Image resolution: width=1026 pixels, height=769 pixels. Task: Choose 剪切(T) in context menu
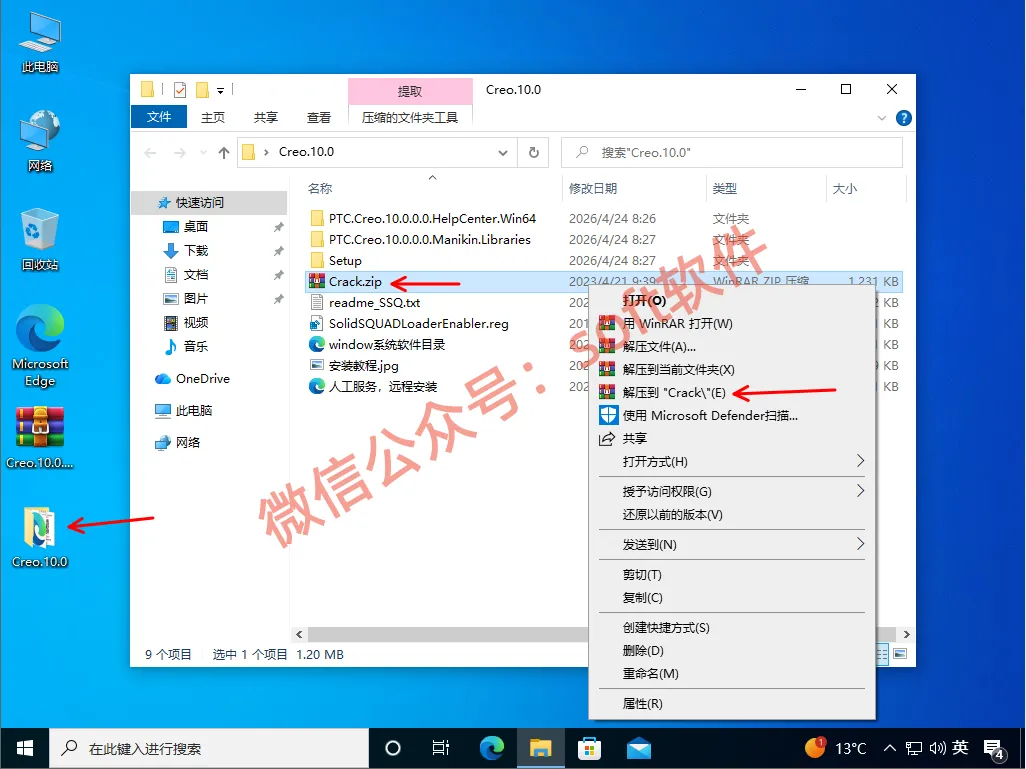pos(732,574)
